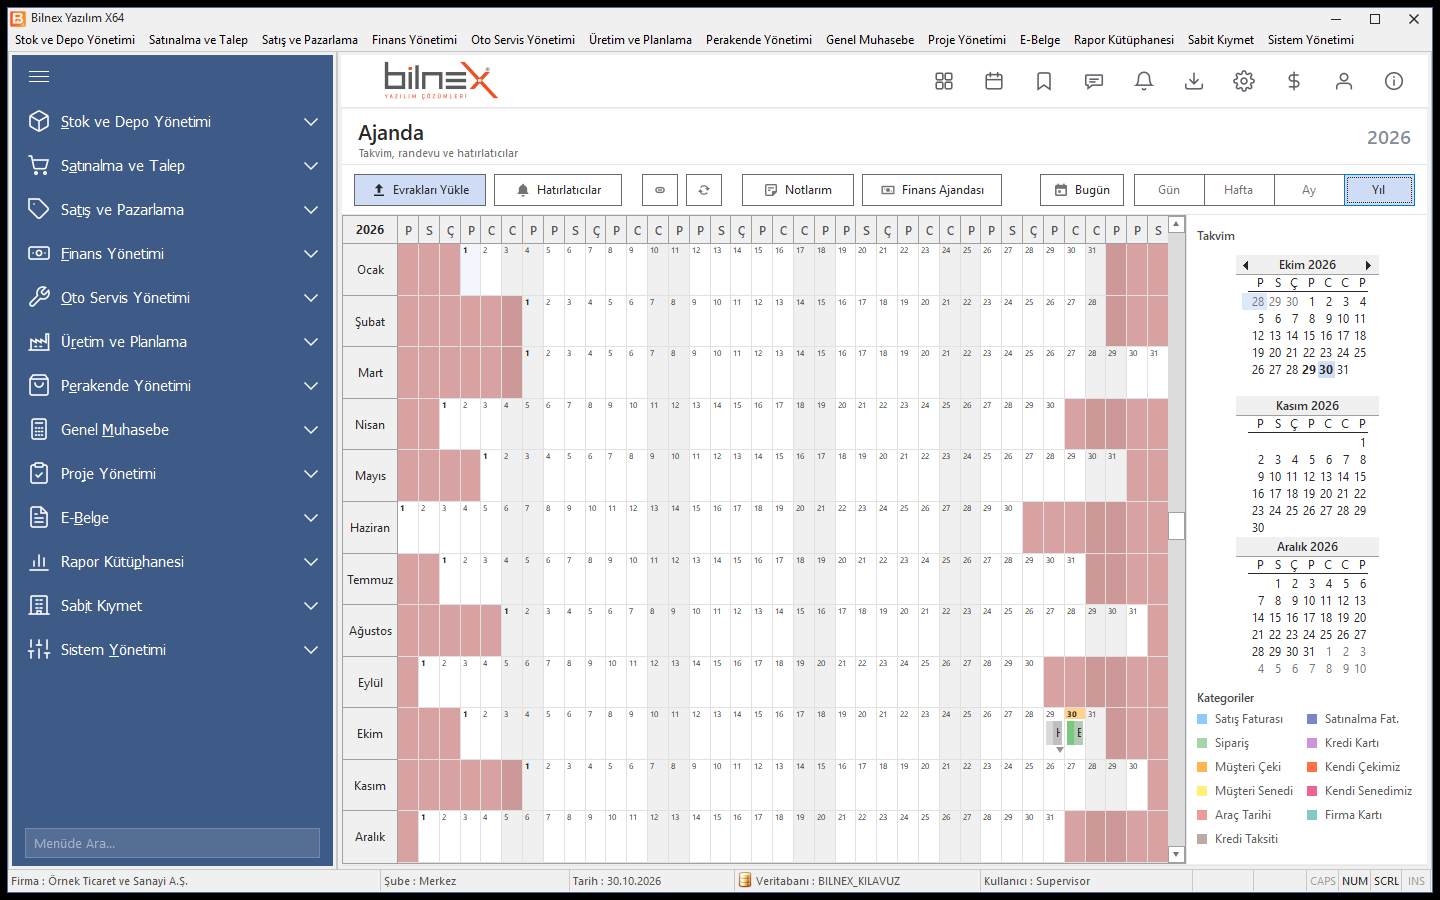Expand the E-Belge sidebar chevron
Viewport: 1440px width, 900px height.
[311, 518]
